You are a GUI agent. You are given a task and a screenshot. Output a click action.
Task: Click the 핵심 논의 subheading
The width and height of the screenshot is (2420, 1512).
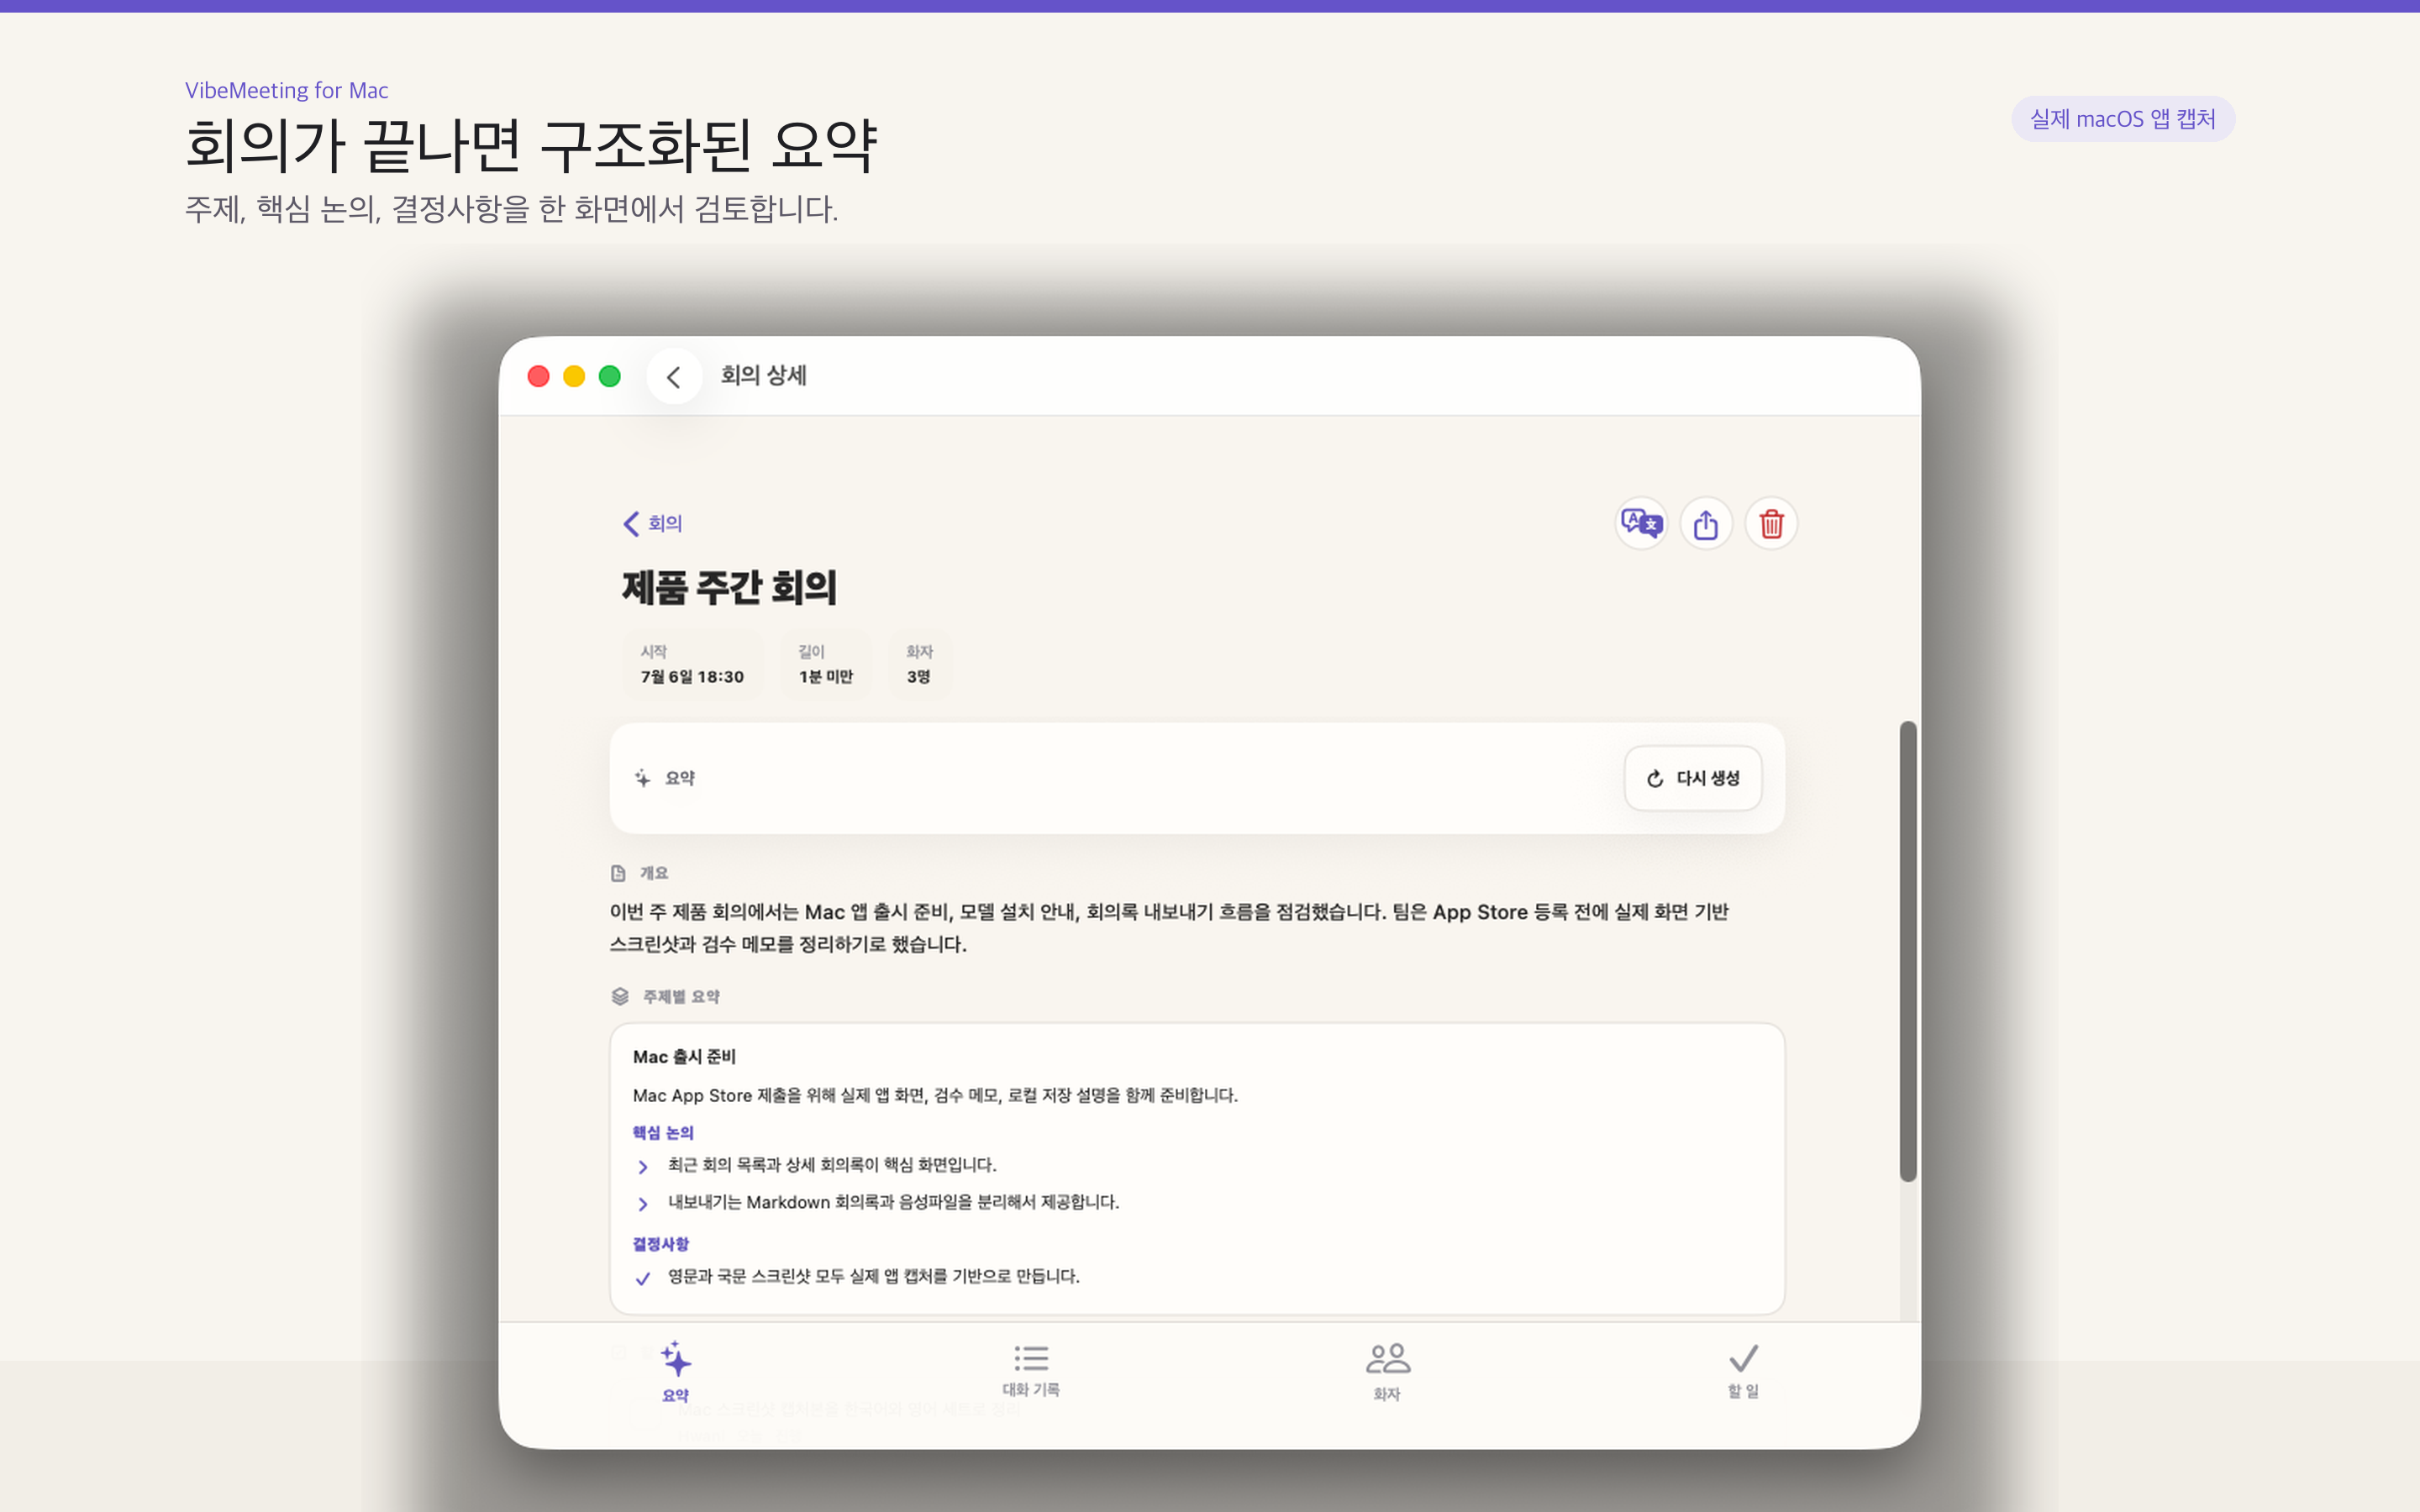click(x=663, y=1133)
